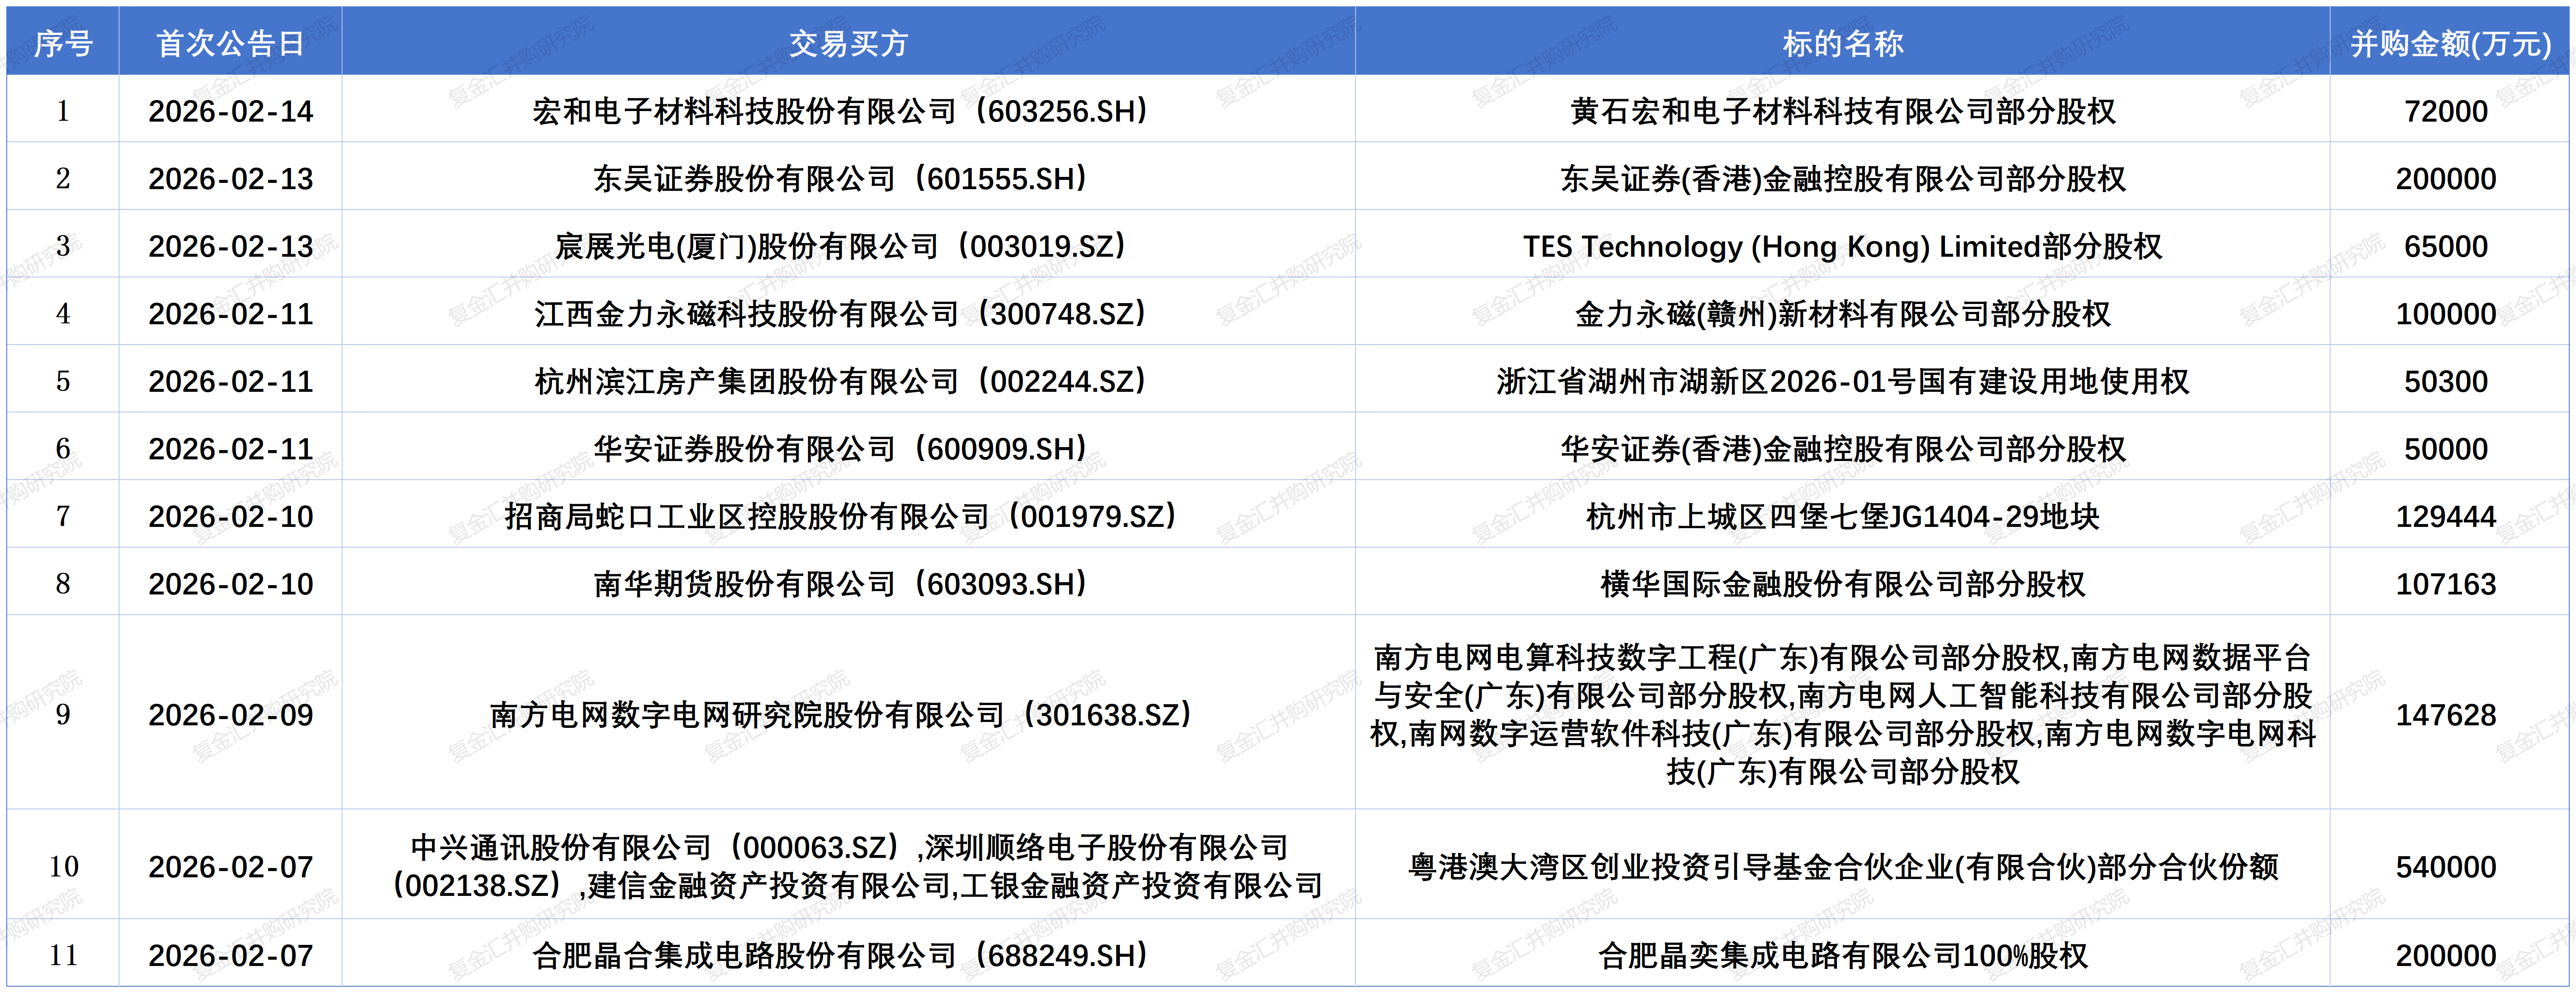Image resolution: width=2576 pixels, height=993 pixels.
Task: Select the 横华国际金融股份有限公司 target cell
Action: pos(1842,584)
